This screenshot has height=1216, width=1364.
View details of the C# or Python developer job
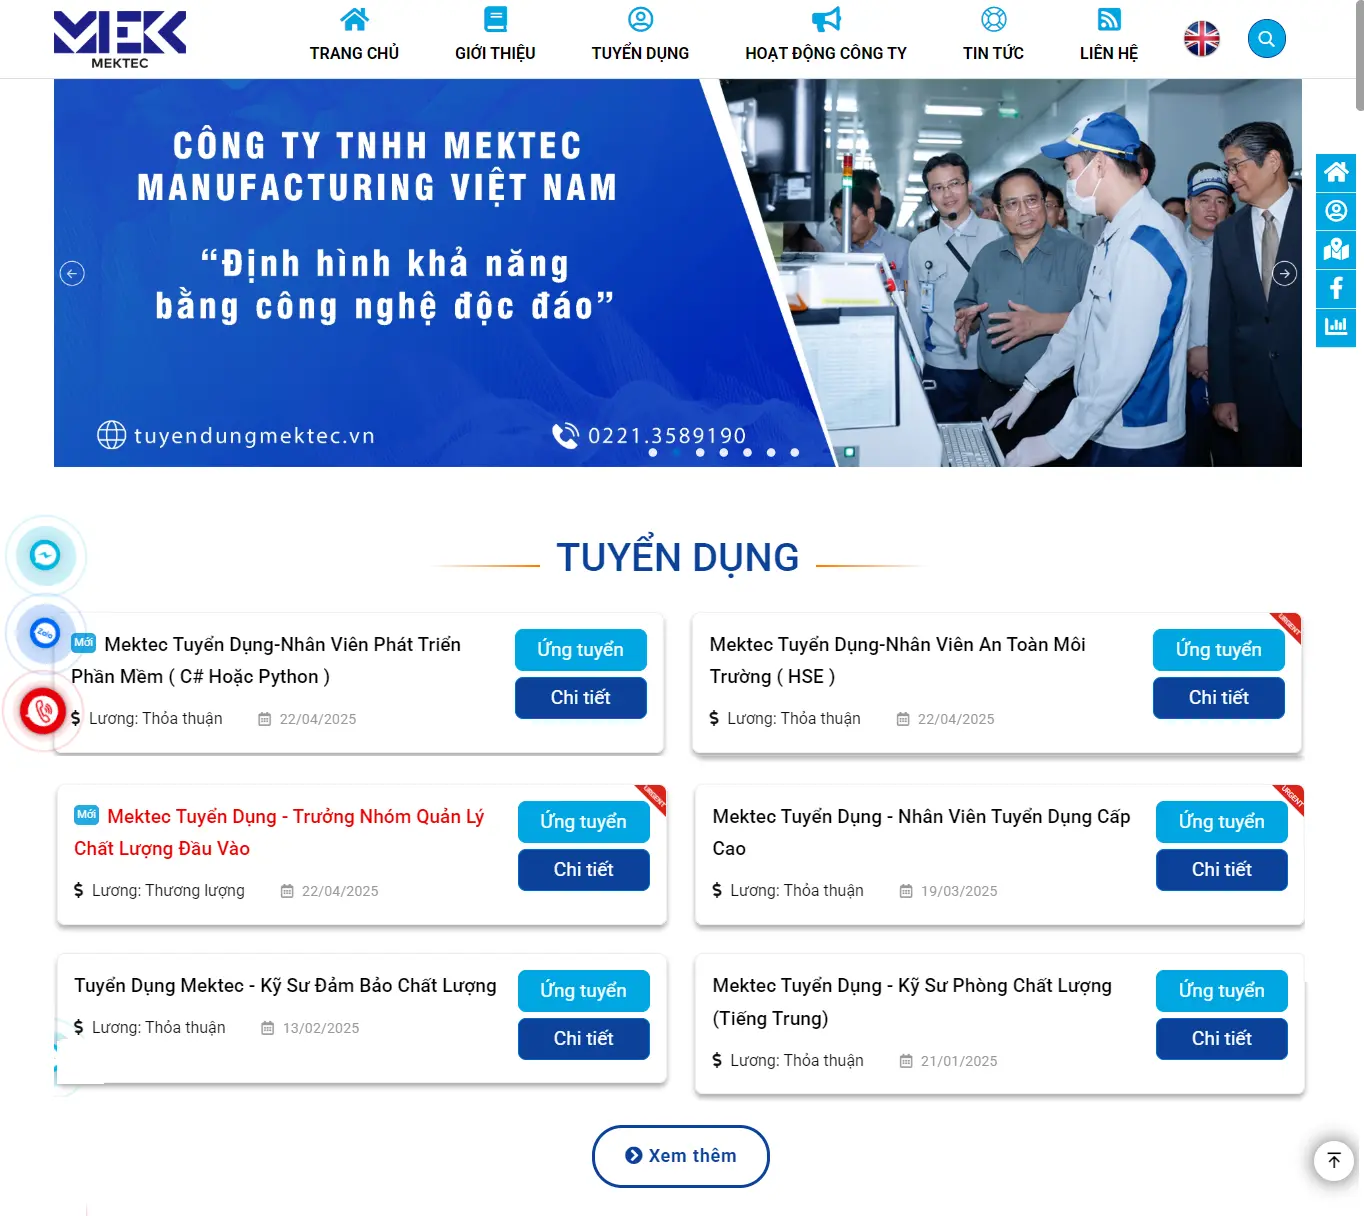click(580, 698)
